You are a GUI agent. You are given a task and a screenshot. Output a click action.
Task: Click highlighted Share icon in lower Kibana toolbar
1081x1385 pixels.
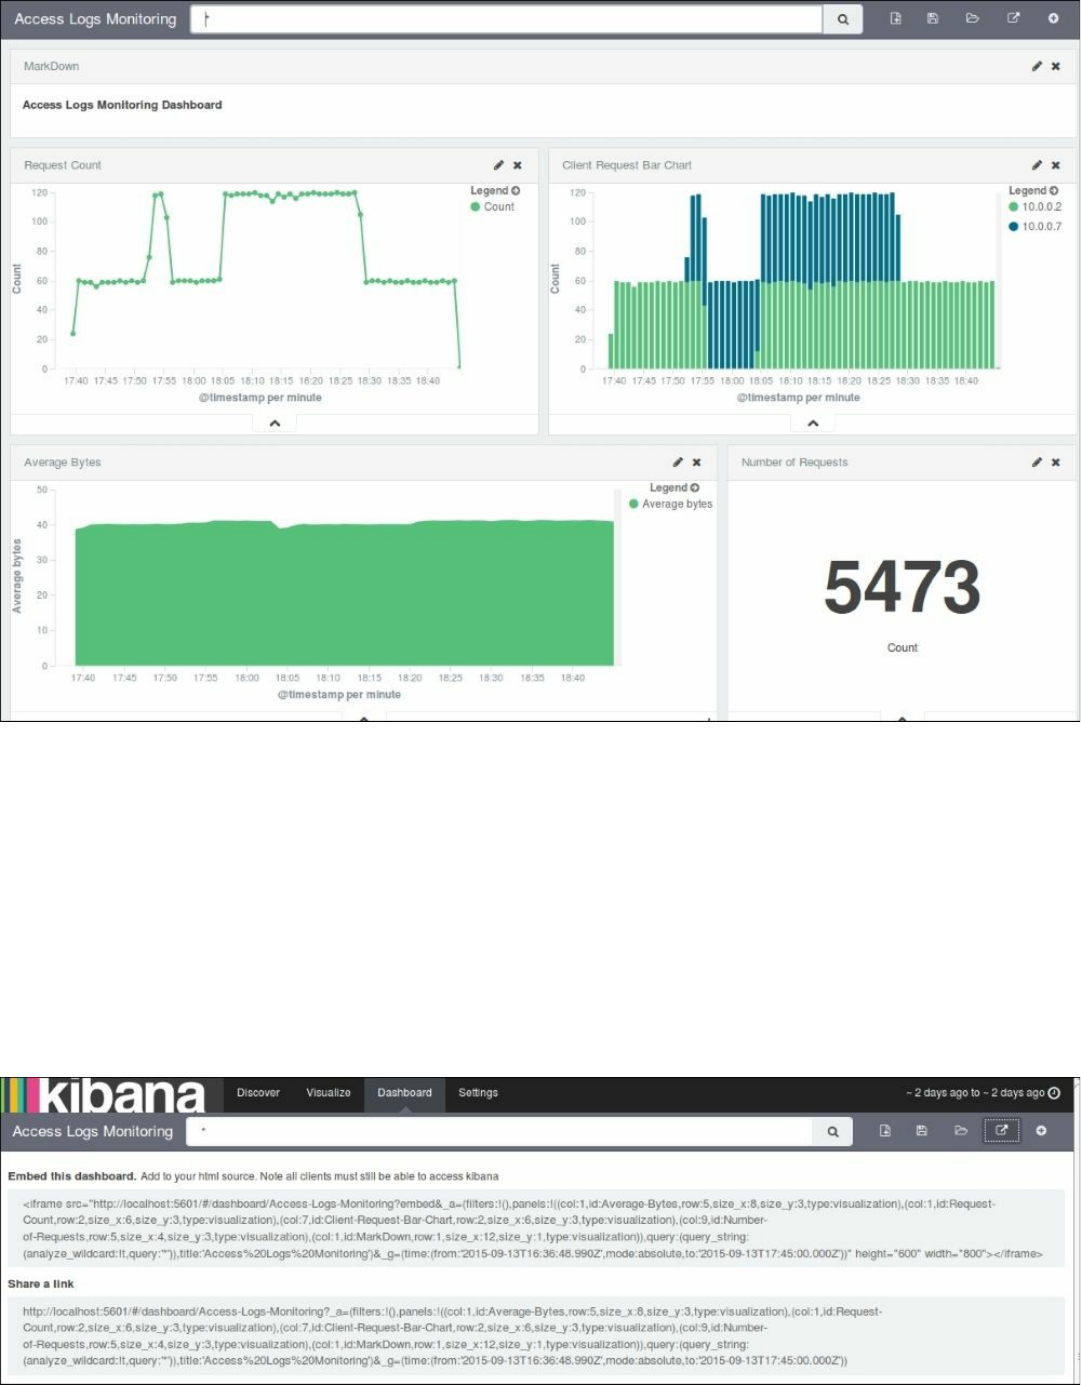(x=1001, y=1131)
